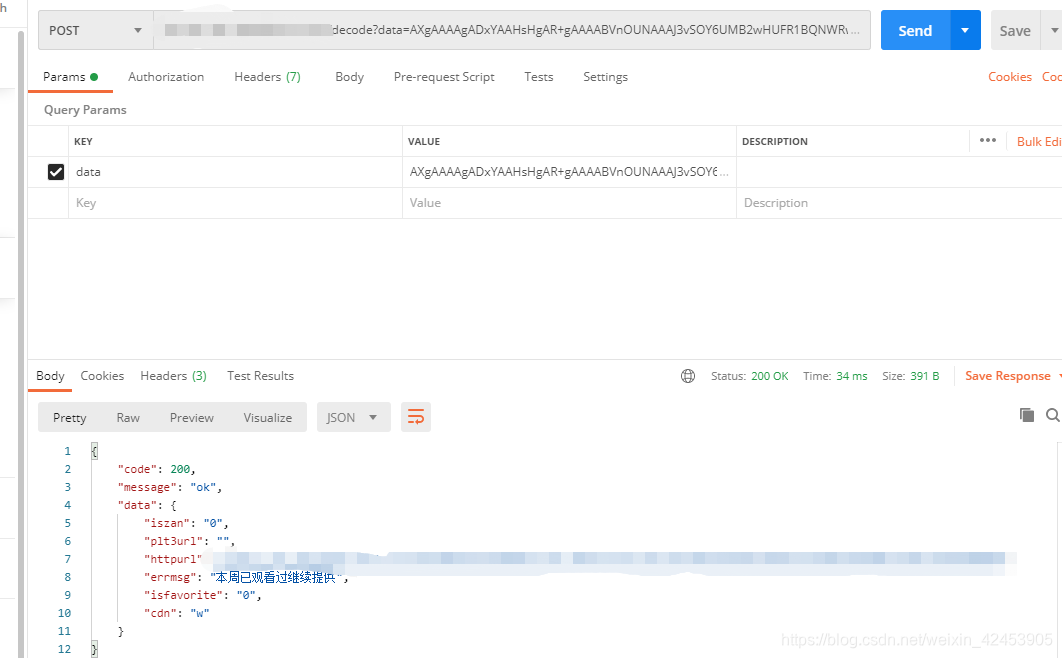Open the Tests tab
The width and height of the screenshot is (1062, 658).
pyautogui.click(x=538, y=76)
